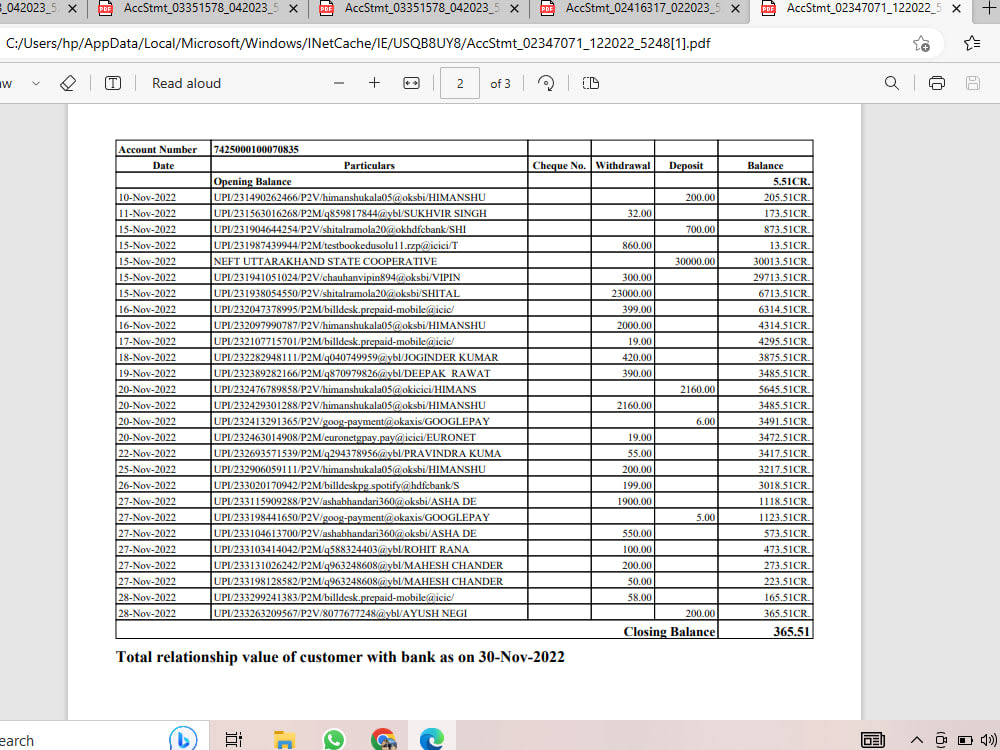Image resolution: width=1000 pixels, height=750 pixels.
Task: Click the closing balance value 365.51
Action: point(791,631)
